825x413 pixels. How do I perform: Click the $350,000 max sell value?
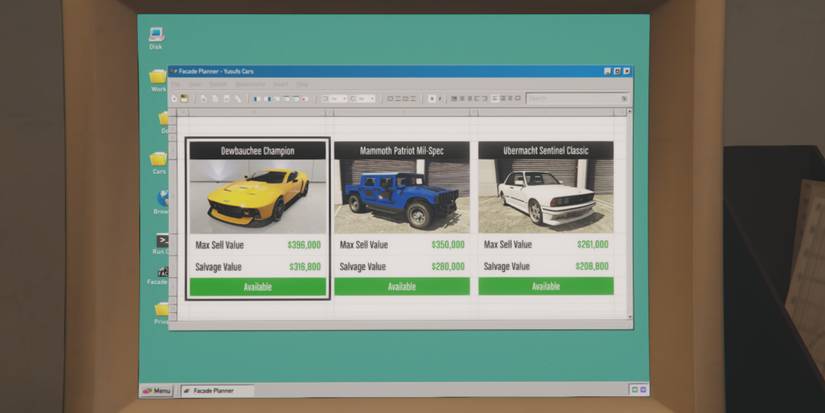click(448, 245)
